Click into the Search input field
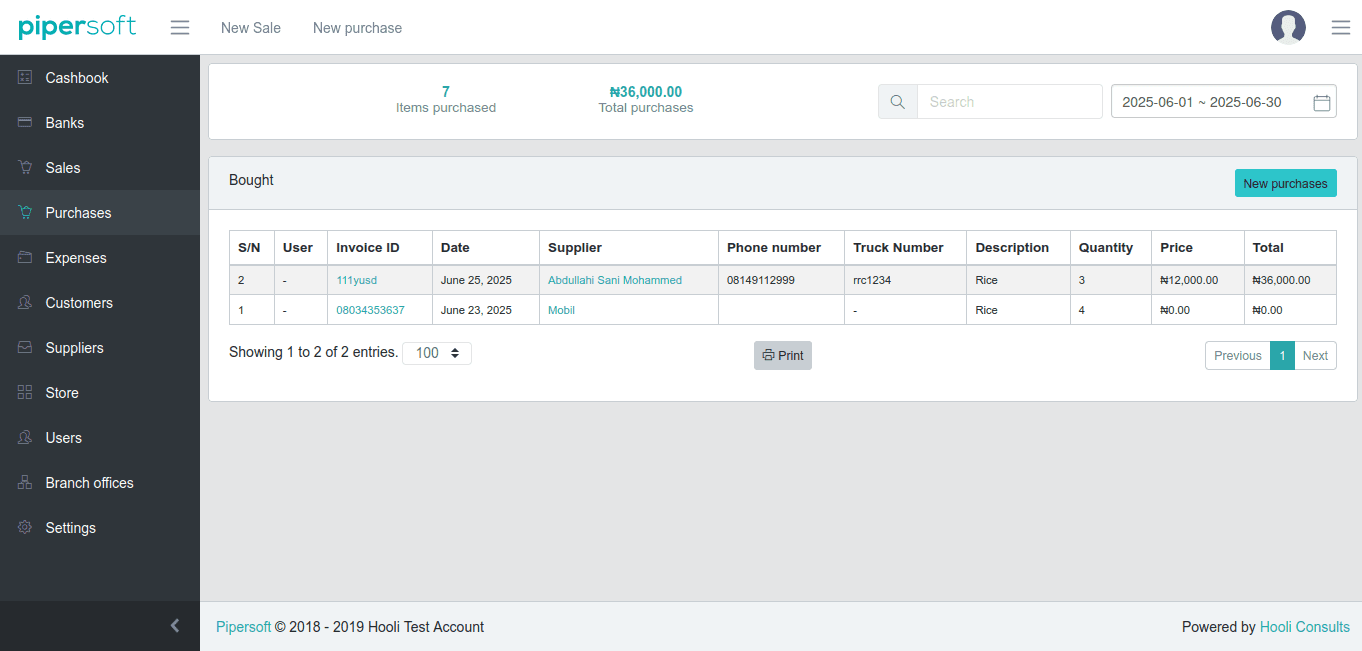1362x651 pixels. (x=1010, y=101)
